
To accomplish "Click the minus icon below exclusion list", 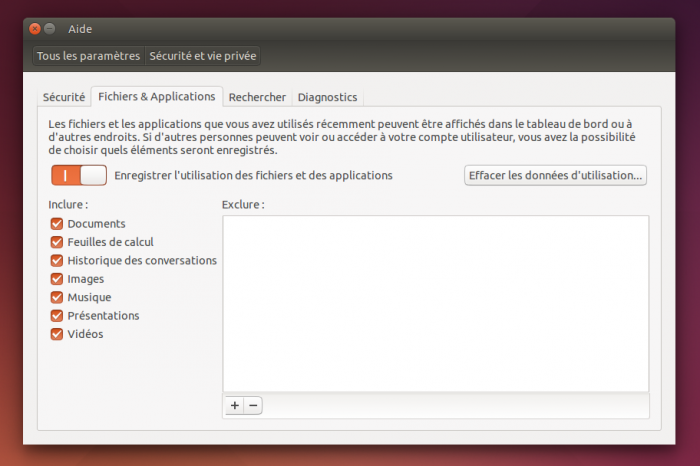I will click(x=253, y=406).
